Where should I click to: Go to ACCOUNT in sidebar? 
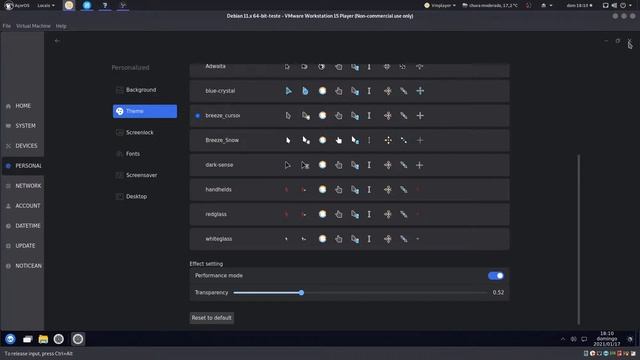coord(23,206)
